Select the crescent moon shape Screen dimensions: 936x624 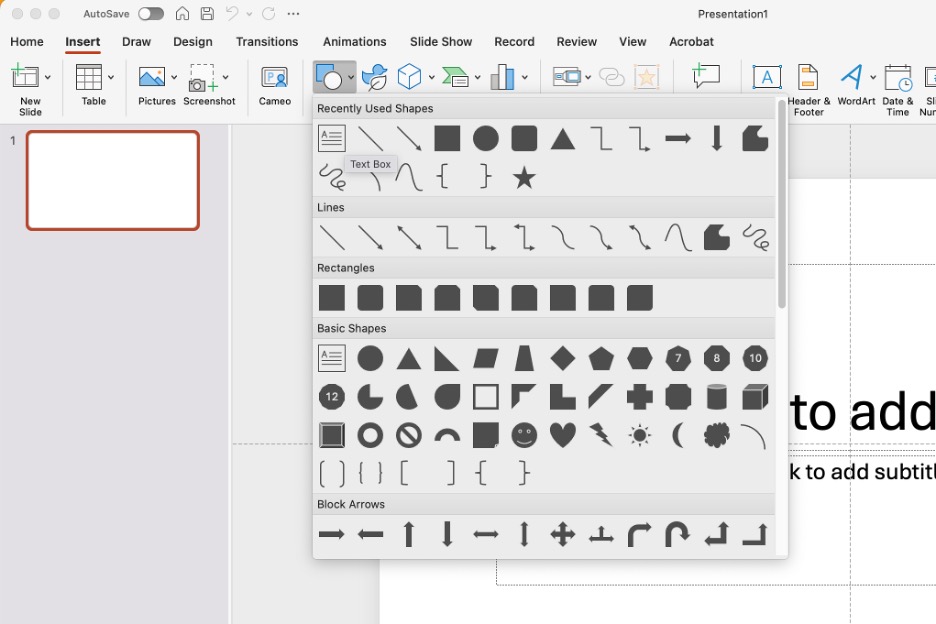(x=678, y=435)
